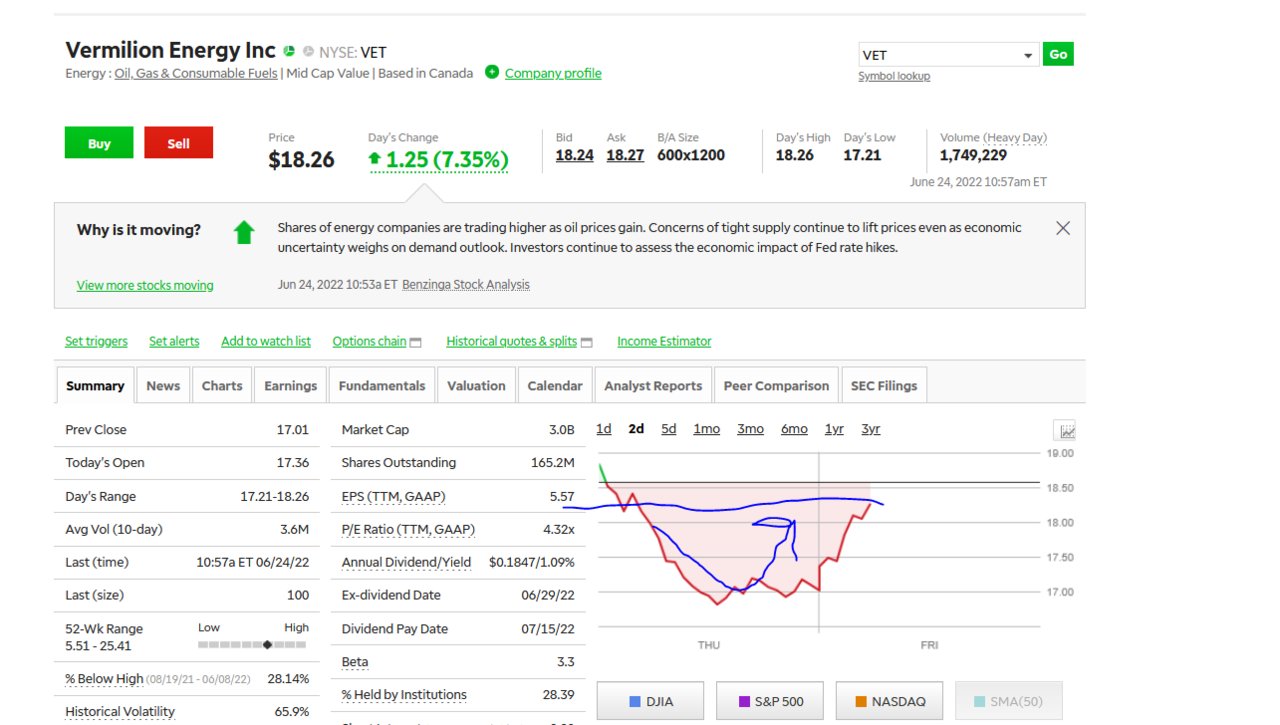
Task: Click the Volume (Heavy Day) label
Action: tap(993, 138)
